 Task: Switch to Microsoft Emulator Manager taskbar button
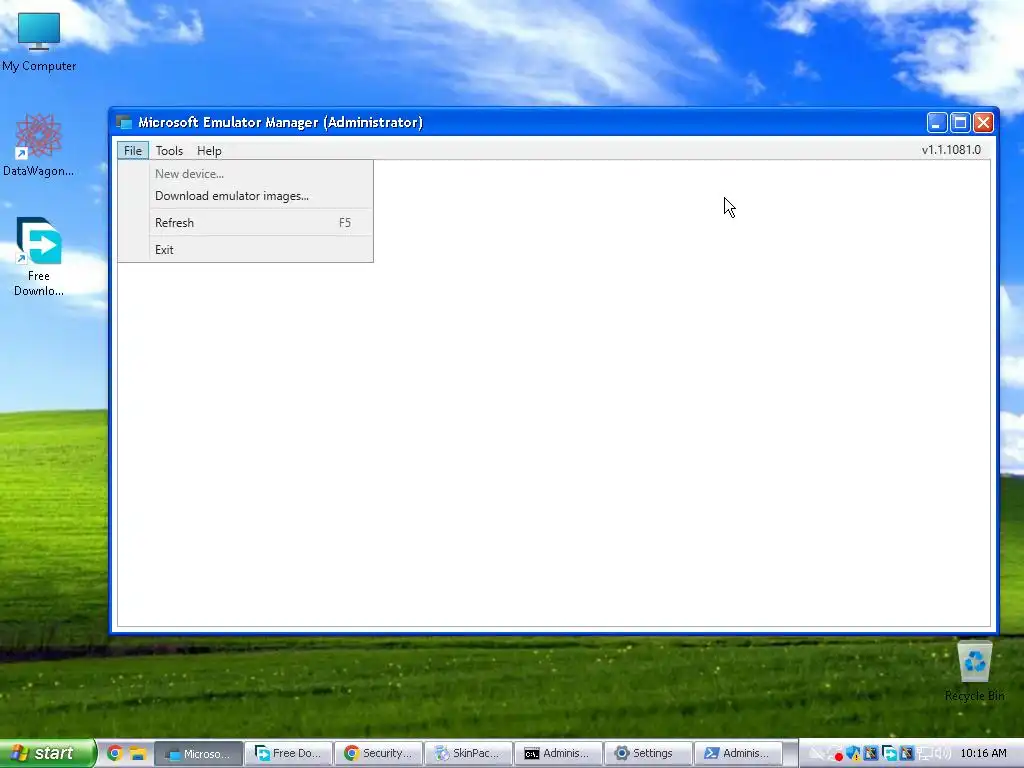coord(199,754)
